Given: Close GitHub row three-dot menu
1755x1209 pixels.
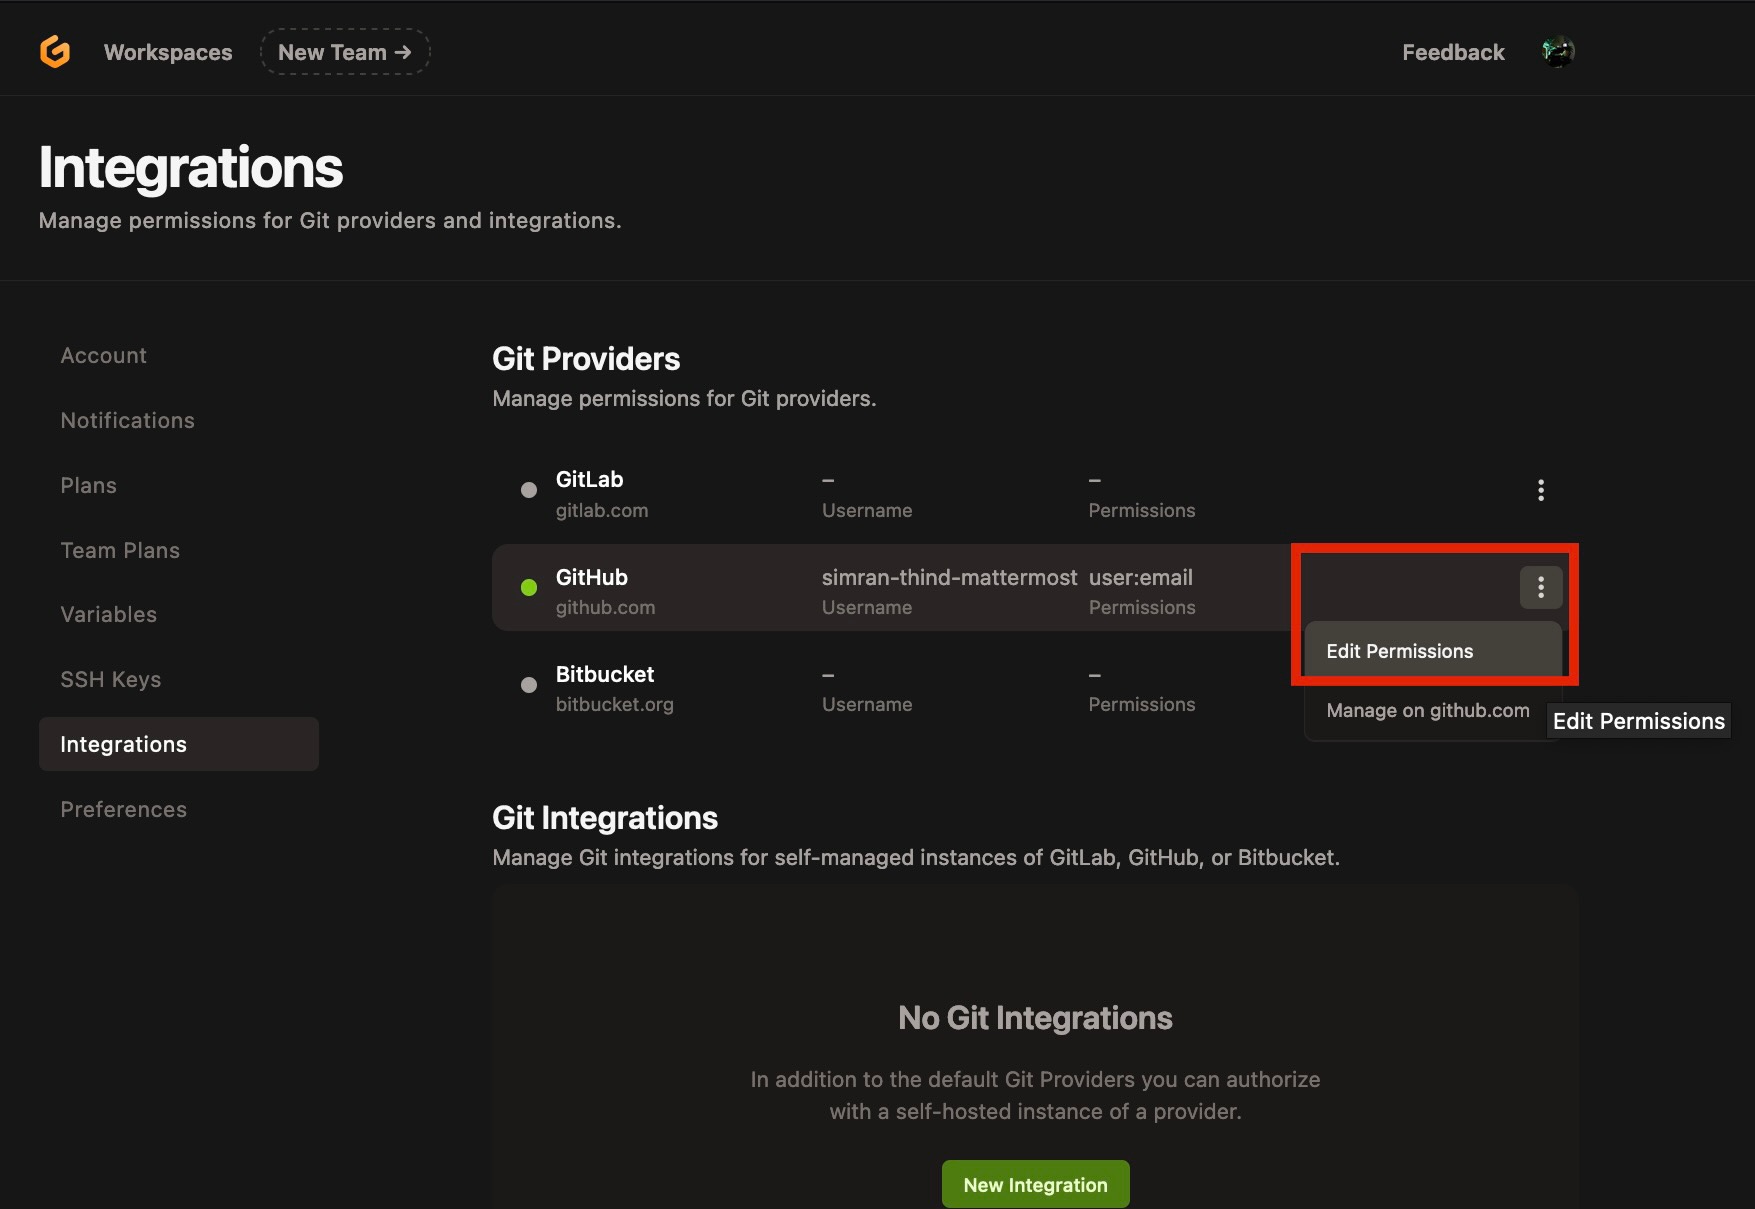Looking at the screenshot, I should coord(1541,587).
